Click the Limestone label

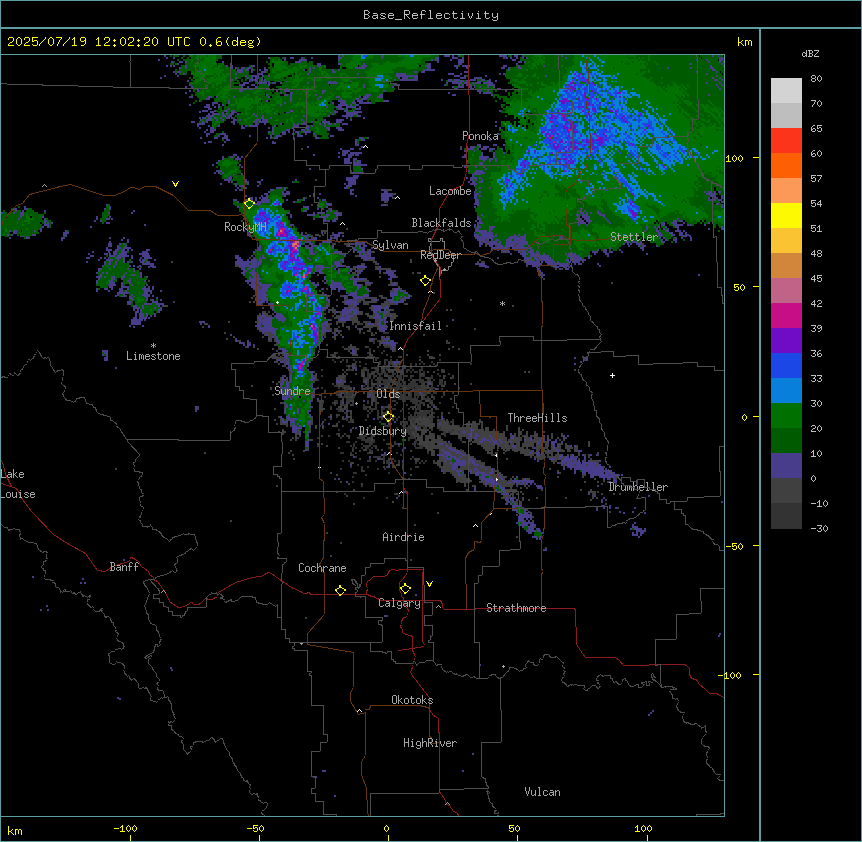coord(153,356)
